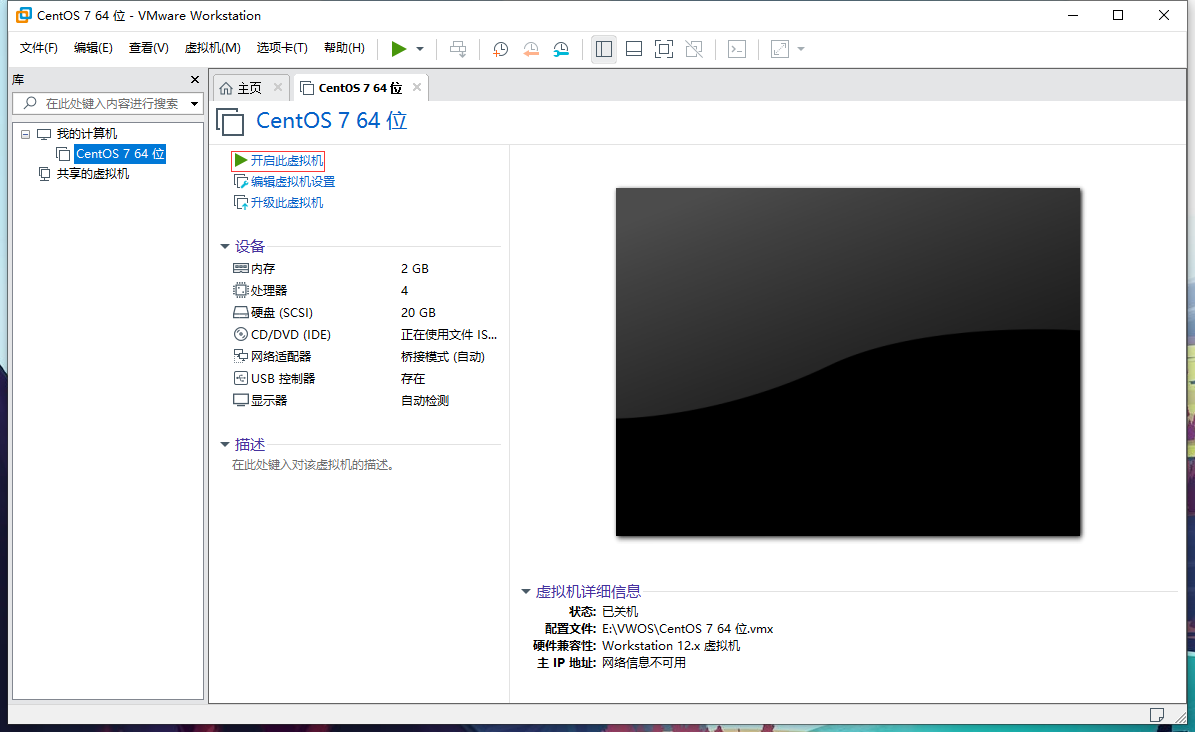
Task: Enter full screen mode icon
Action: pyautogui.click(x=664, y=49)
